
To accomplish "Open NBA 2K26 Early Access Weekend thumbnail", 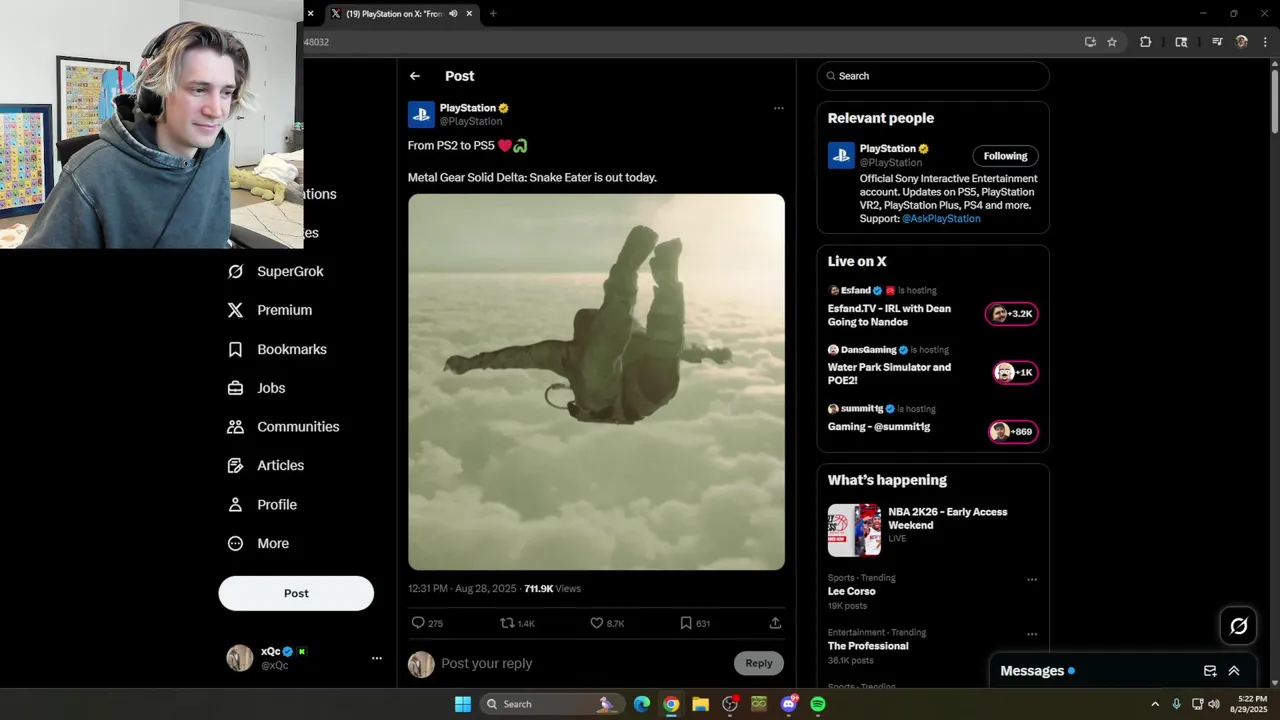I will pyautogui.click(x=854, y=530).
